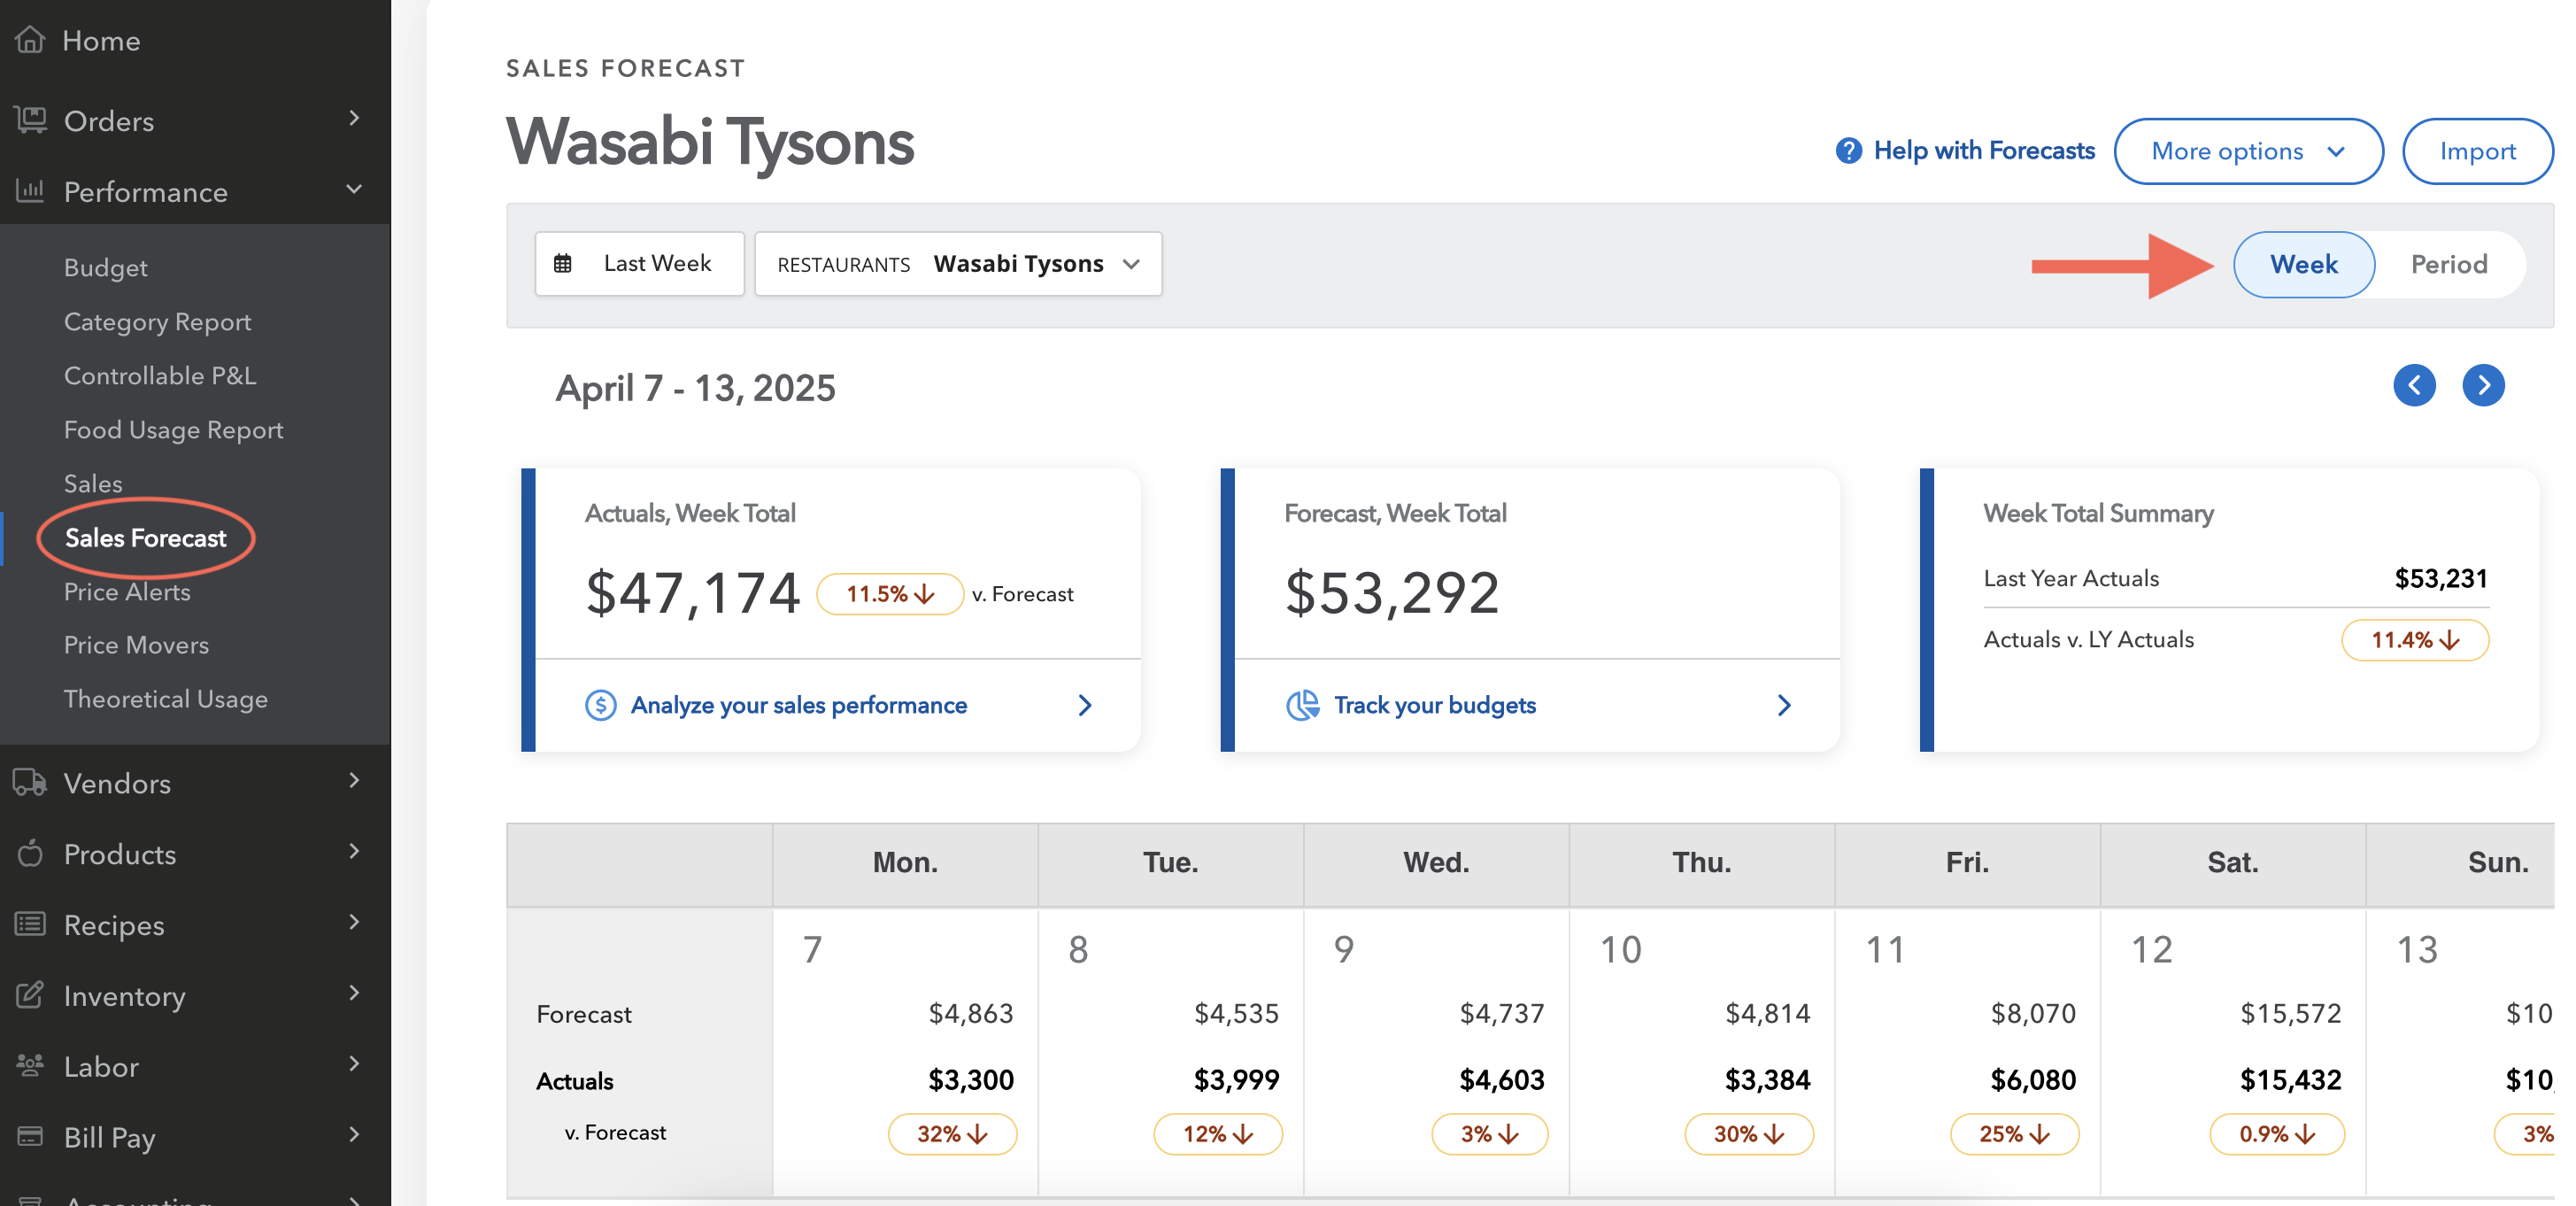Open the More options dropdown
The image size is (2576, 1206).
pyautogui.click(x=2248, y=151)
